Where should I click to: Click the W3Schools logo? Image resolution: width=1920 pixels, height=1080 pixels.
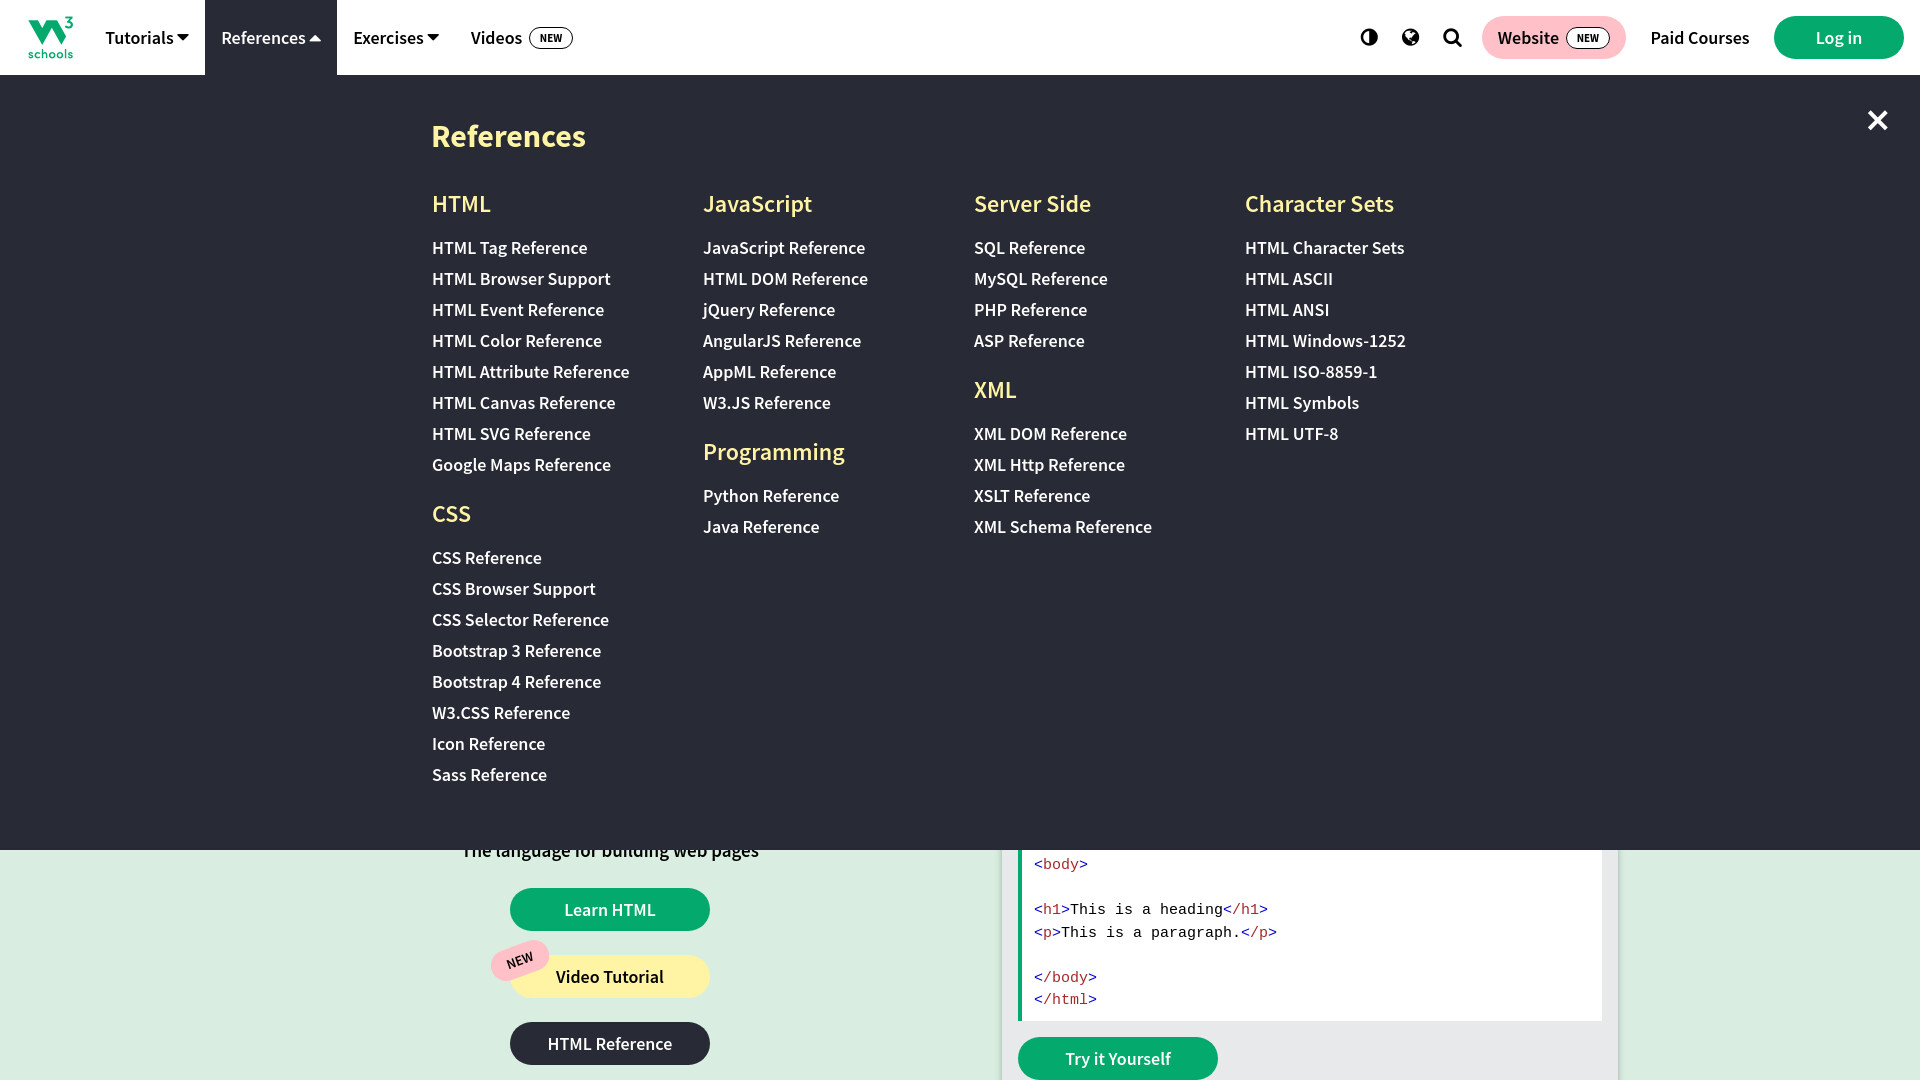click(50, 38)
